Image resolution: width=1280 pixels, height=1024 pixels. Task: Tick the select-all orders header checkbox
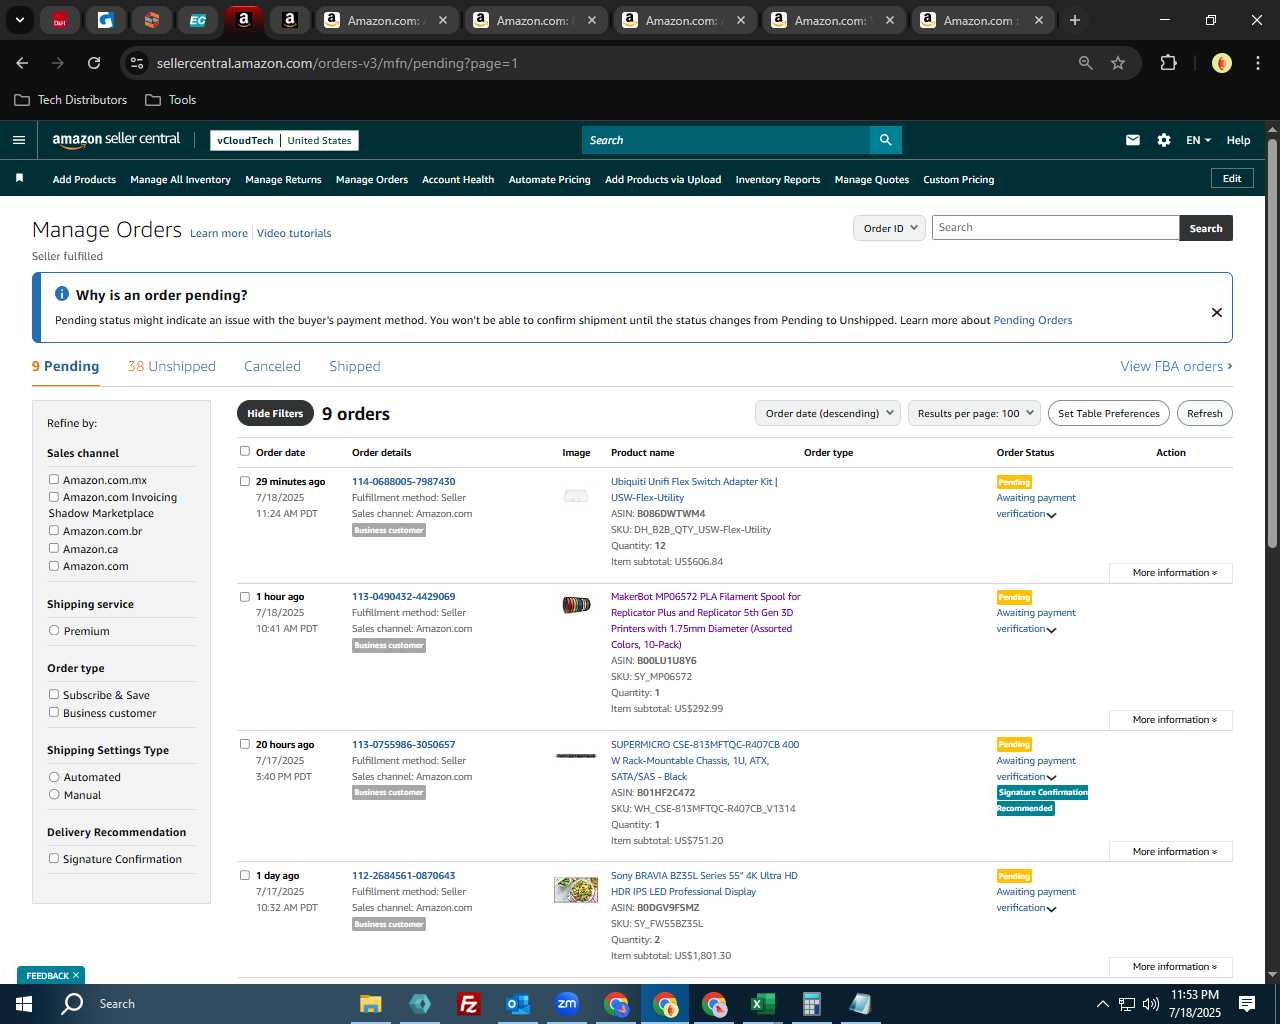245,451
